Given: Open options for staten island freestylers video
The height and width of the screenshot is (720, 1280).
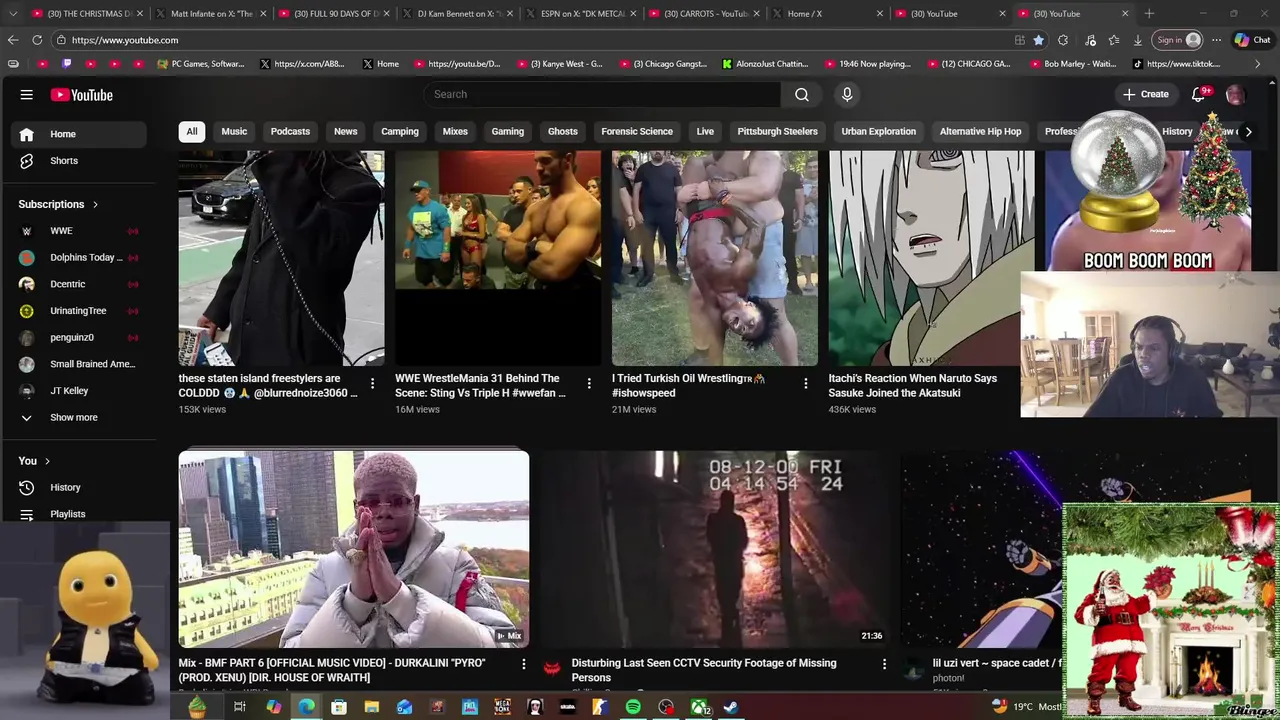Looking at the screenshot, I should pyautogui.click(x=373, y=384).
